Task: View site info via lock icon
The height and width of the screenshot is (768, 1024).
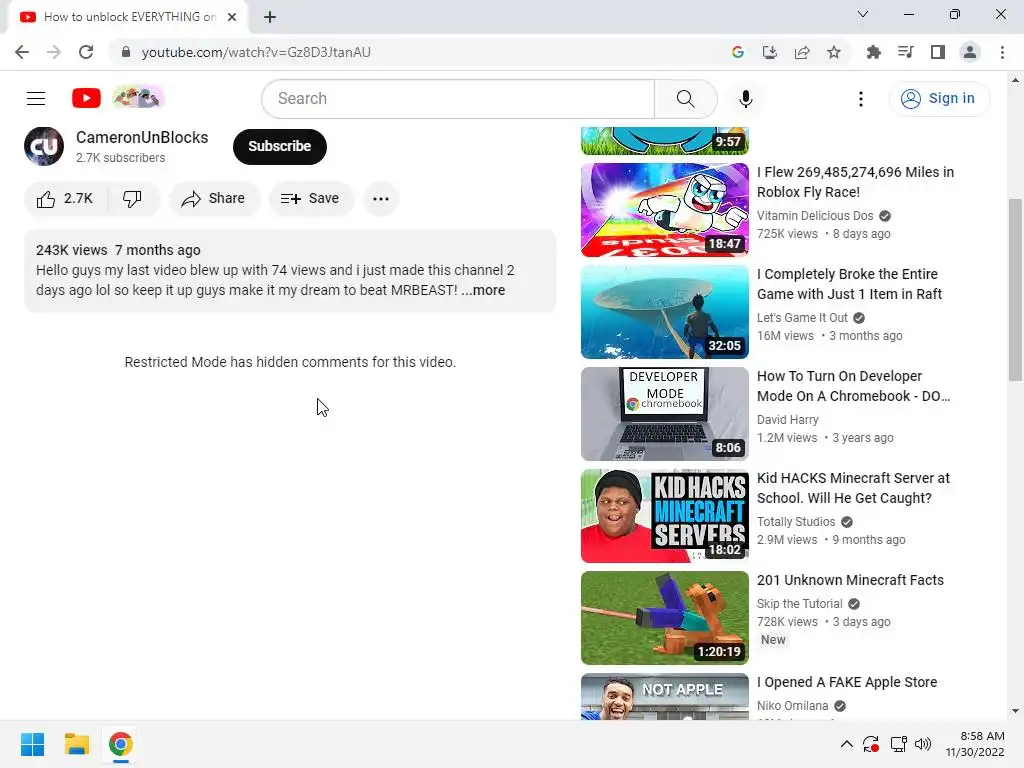Action: click(126, 52)
